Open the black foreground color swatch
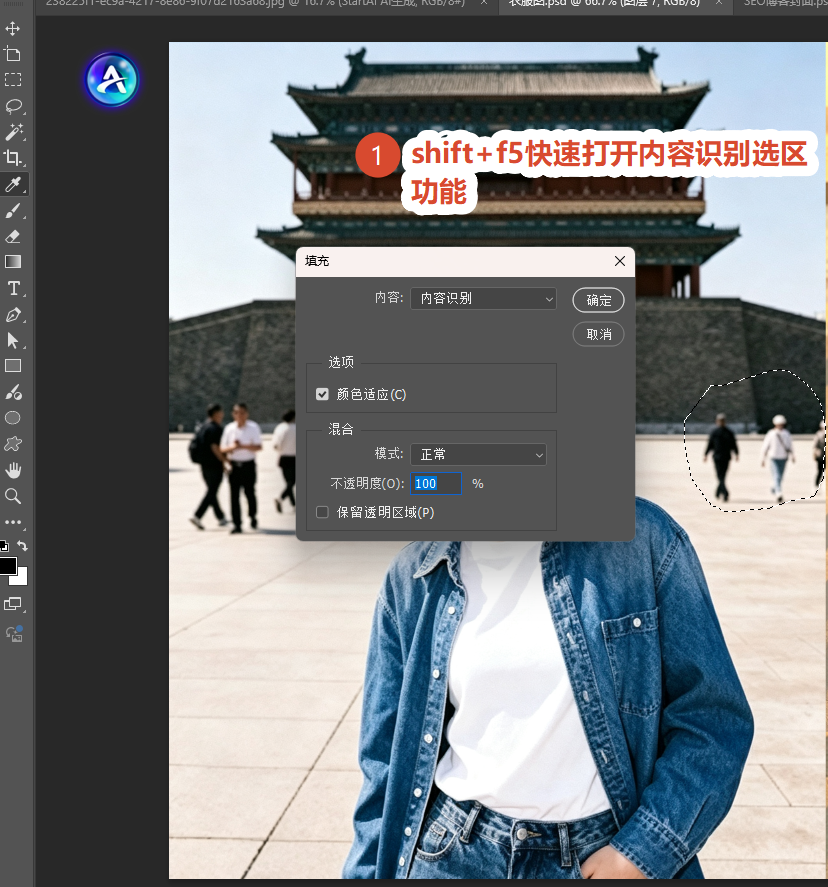Viewport: 828px width, 887px height. [7, 566]
